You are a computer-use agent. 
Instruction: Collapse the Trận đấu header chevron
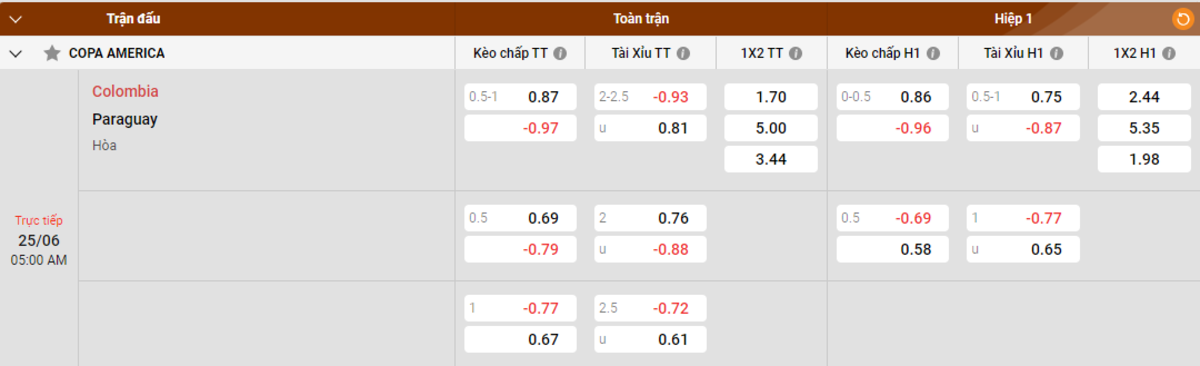pyautogui.click(x=15, y=19)
